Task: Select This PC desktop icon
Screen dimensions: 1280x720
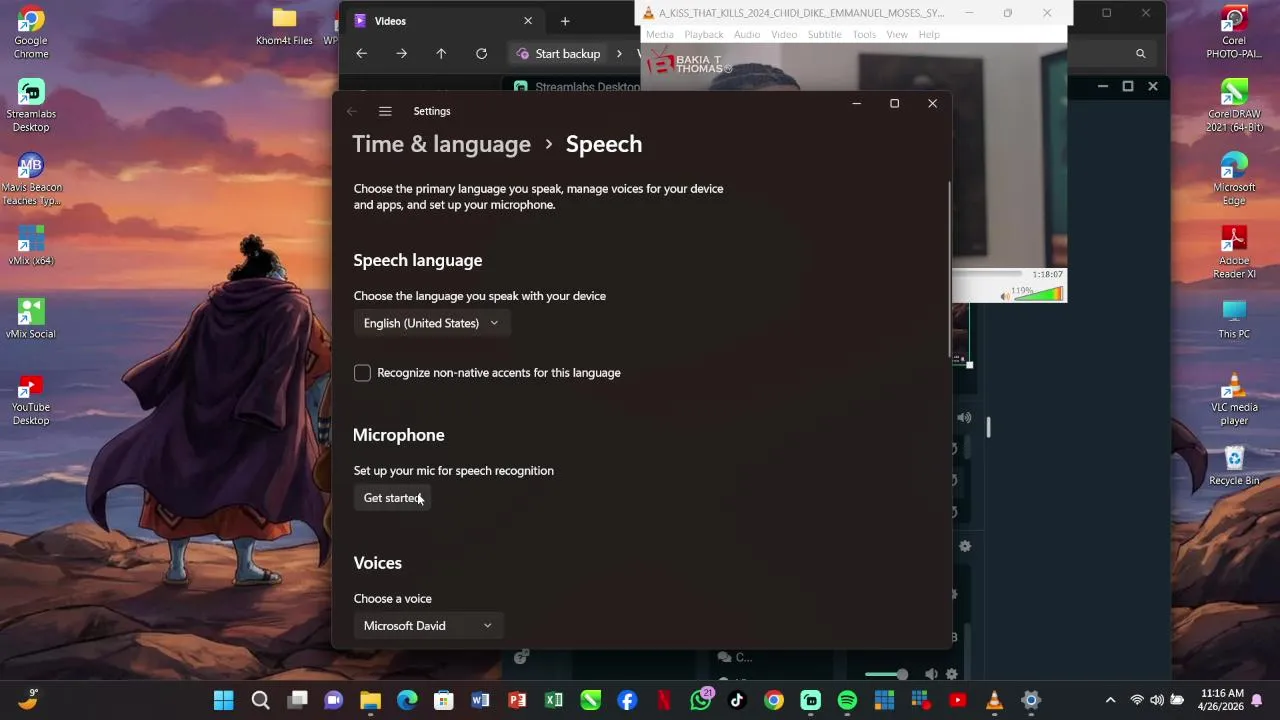Action: tap(1234, 319)
